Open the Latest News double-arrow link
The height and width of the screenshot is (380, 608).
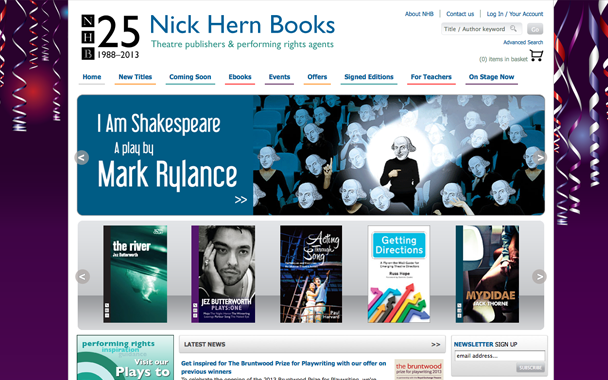click(436, 344)
